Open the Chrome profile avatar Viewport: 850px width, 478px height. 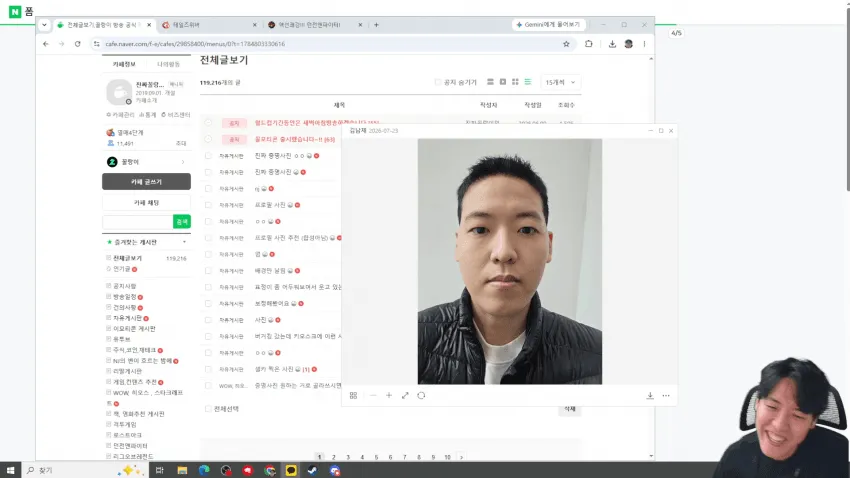tap(628, 44)
